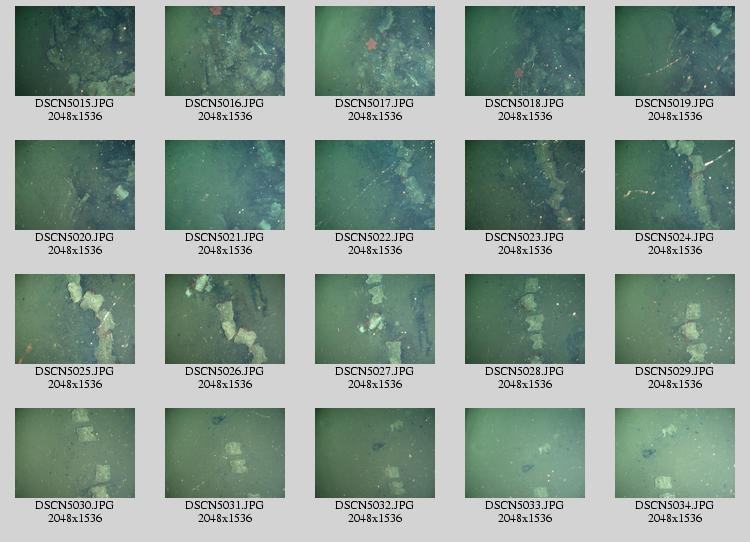Open thumbnail image DSCN5031.JPG

tap(225, 453)
